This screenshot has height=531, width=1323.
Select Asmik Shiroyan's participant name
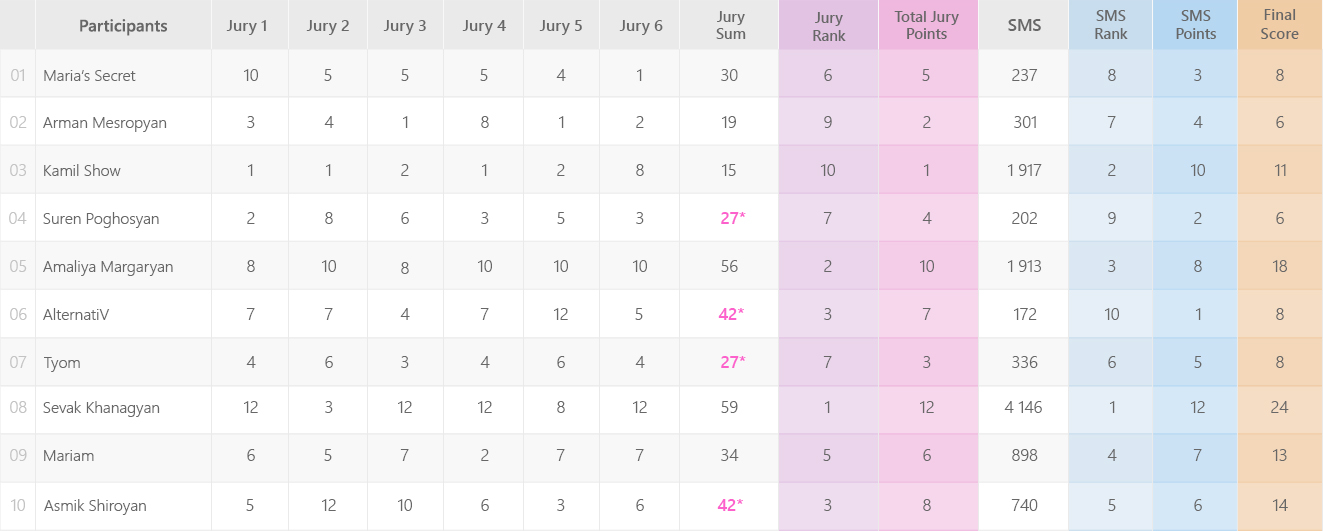coord(95,506)
